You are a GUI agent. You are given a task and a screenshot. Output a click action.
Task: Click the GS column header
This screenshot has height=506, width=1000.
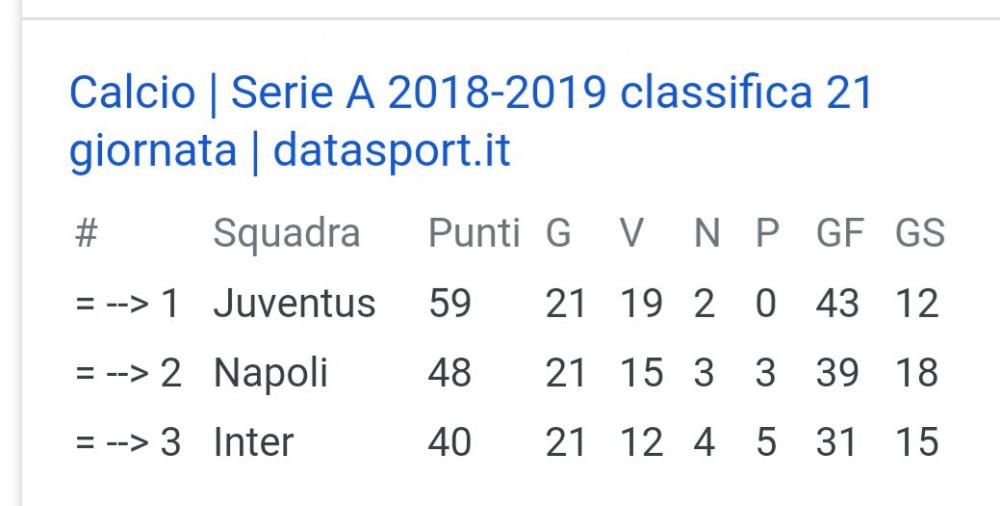920,233
